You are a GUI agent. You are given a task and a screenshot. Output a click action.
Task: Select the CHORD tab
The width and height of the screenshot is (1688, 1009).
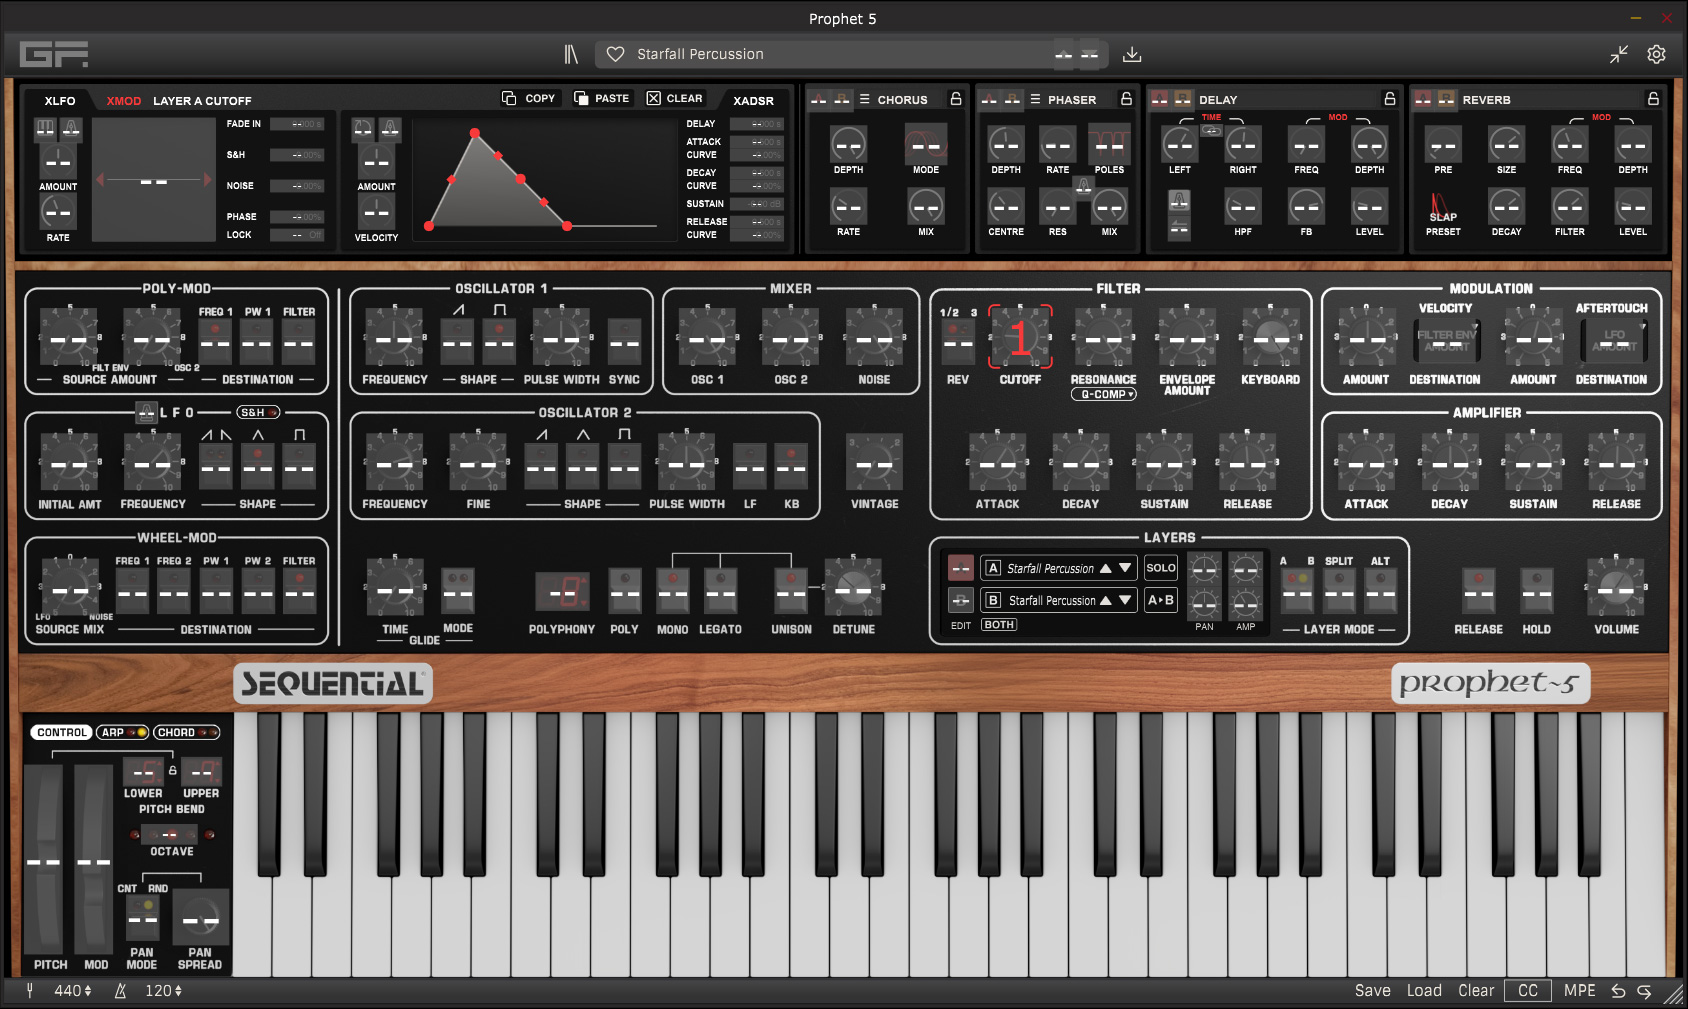click(x=186, y=733)
